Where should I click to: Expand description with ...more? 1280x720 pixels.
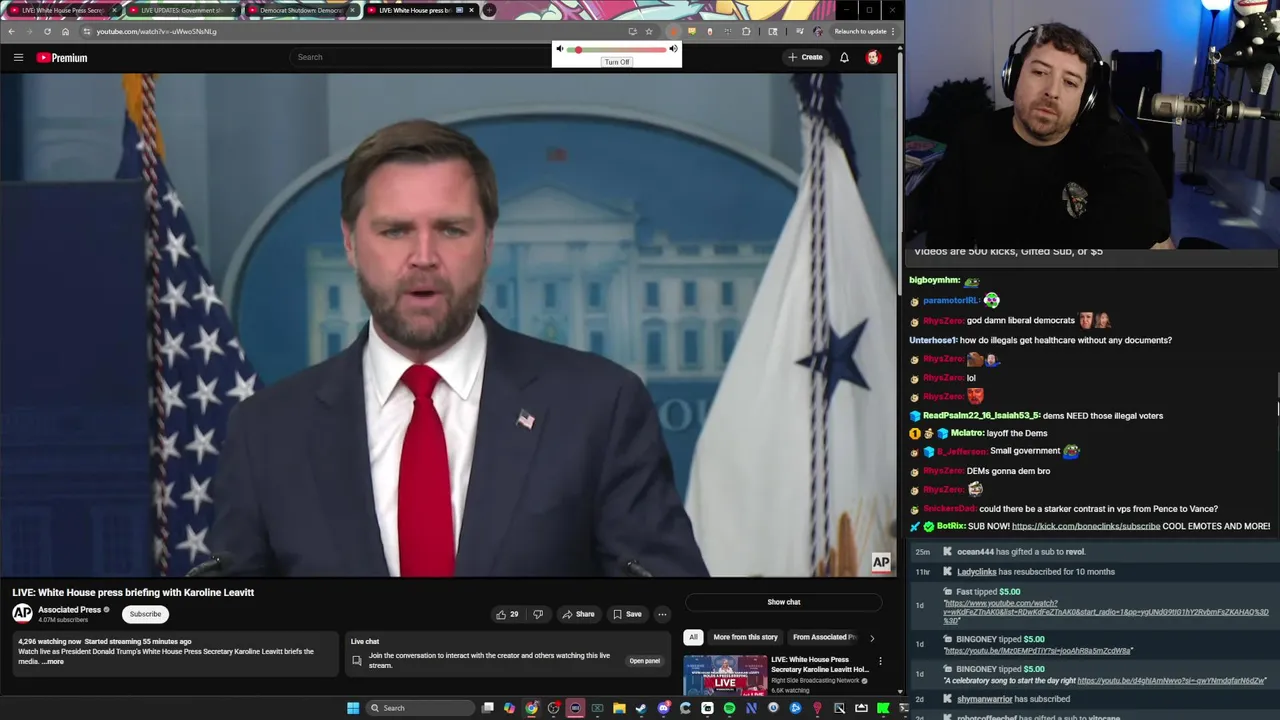tap(52, 662)
